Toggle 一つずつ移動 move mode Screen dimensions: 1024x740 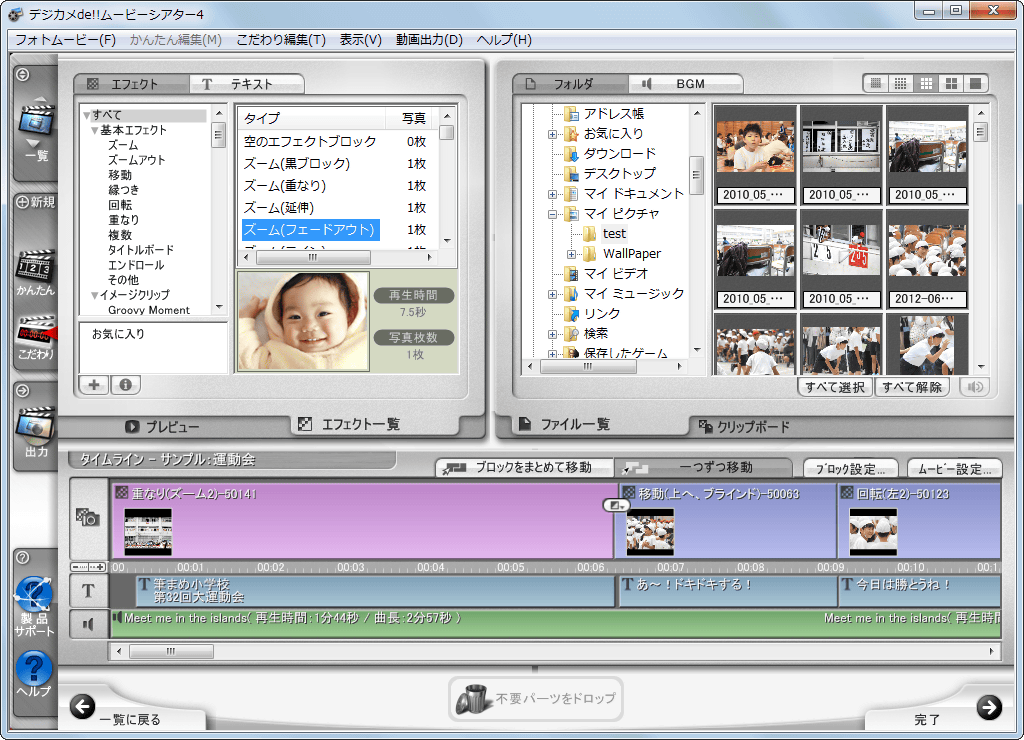pos(704,467)
